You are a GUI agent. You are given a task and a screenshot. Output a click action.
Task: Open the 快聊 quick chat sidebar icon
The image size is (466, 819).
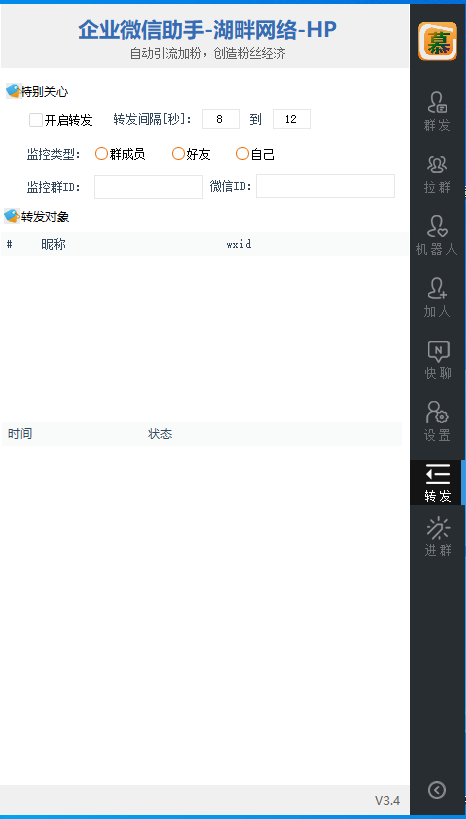[x=437, y=360]
